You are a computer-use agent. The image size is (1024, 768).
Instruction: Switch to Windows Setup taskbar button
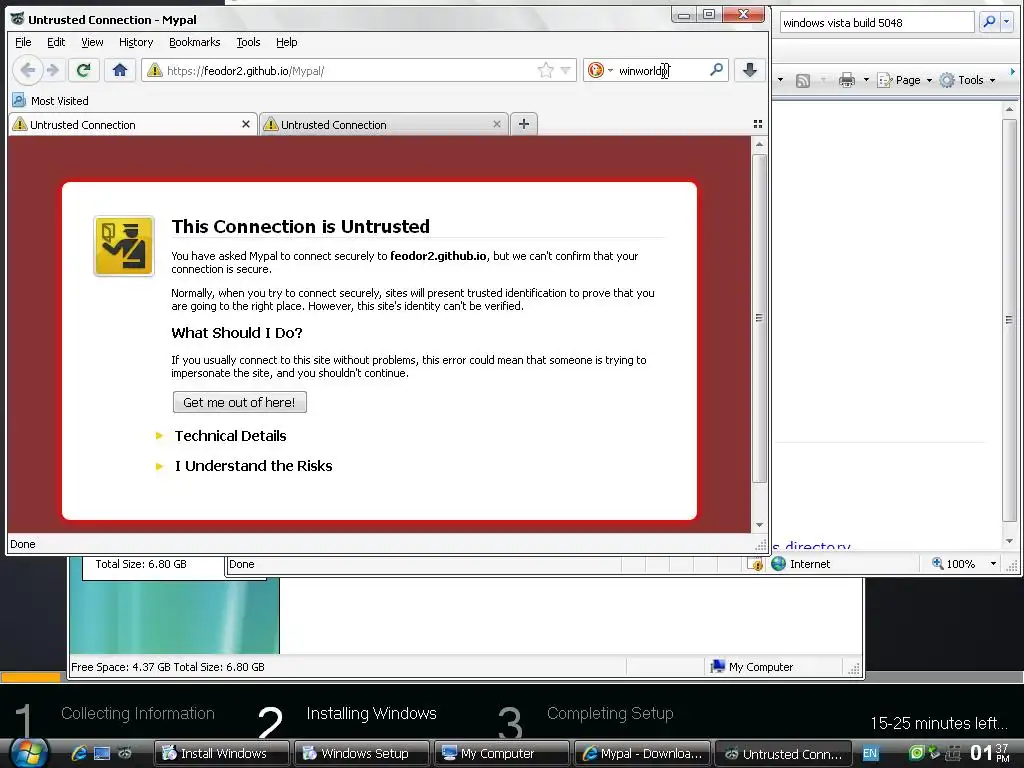pos(362,753)
